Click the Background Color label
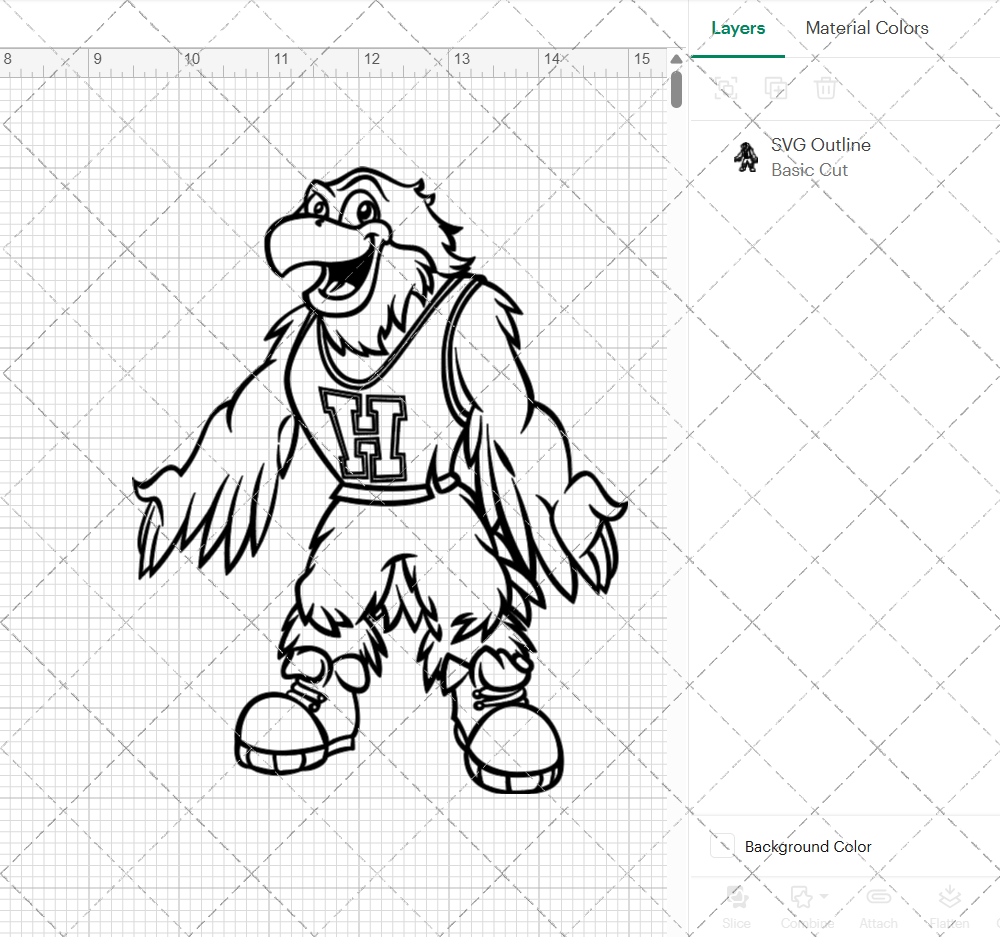 [x=808, y=846]
